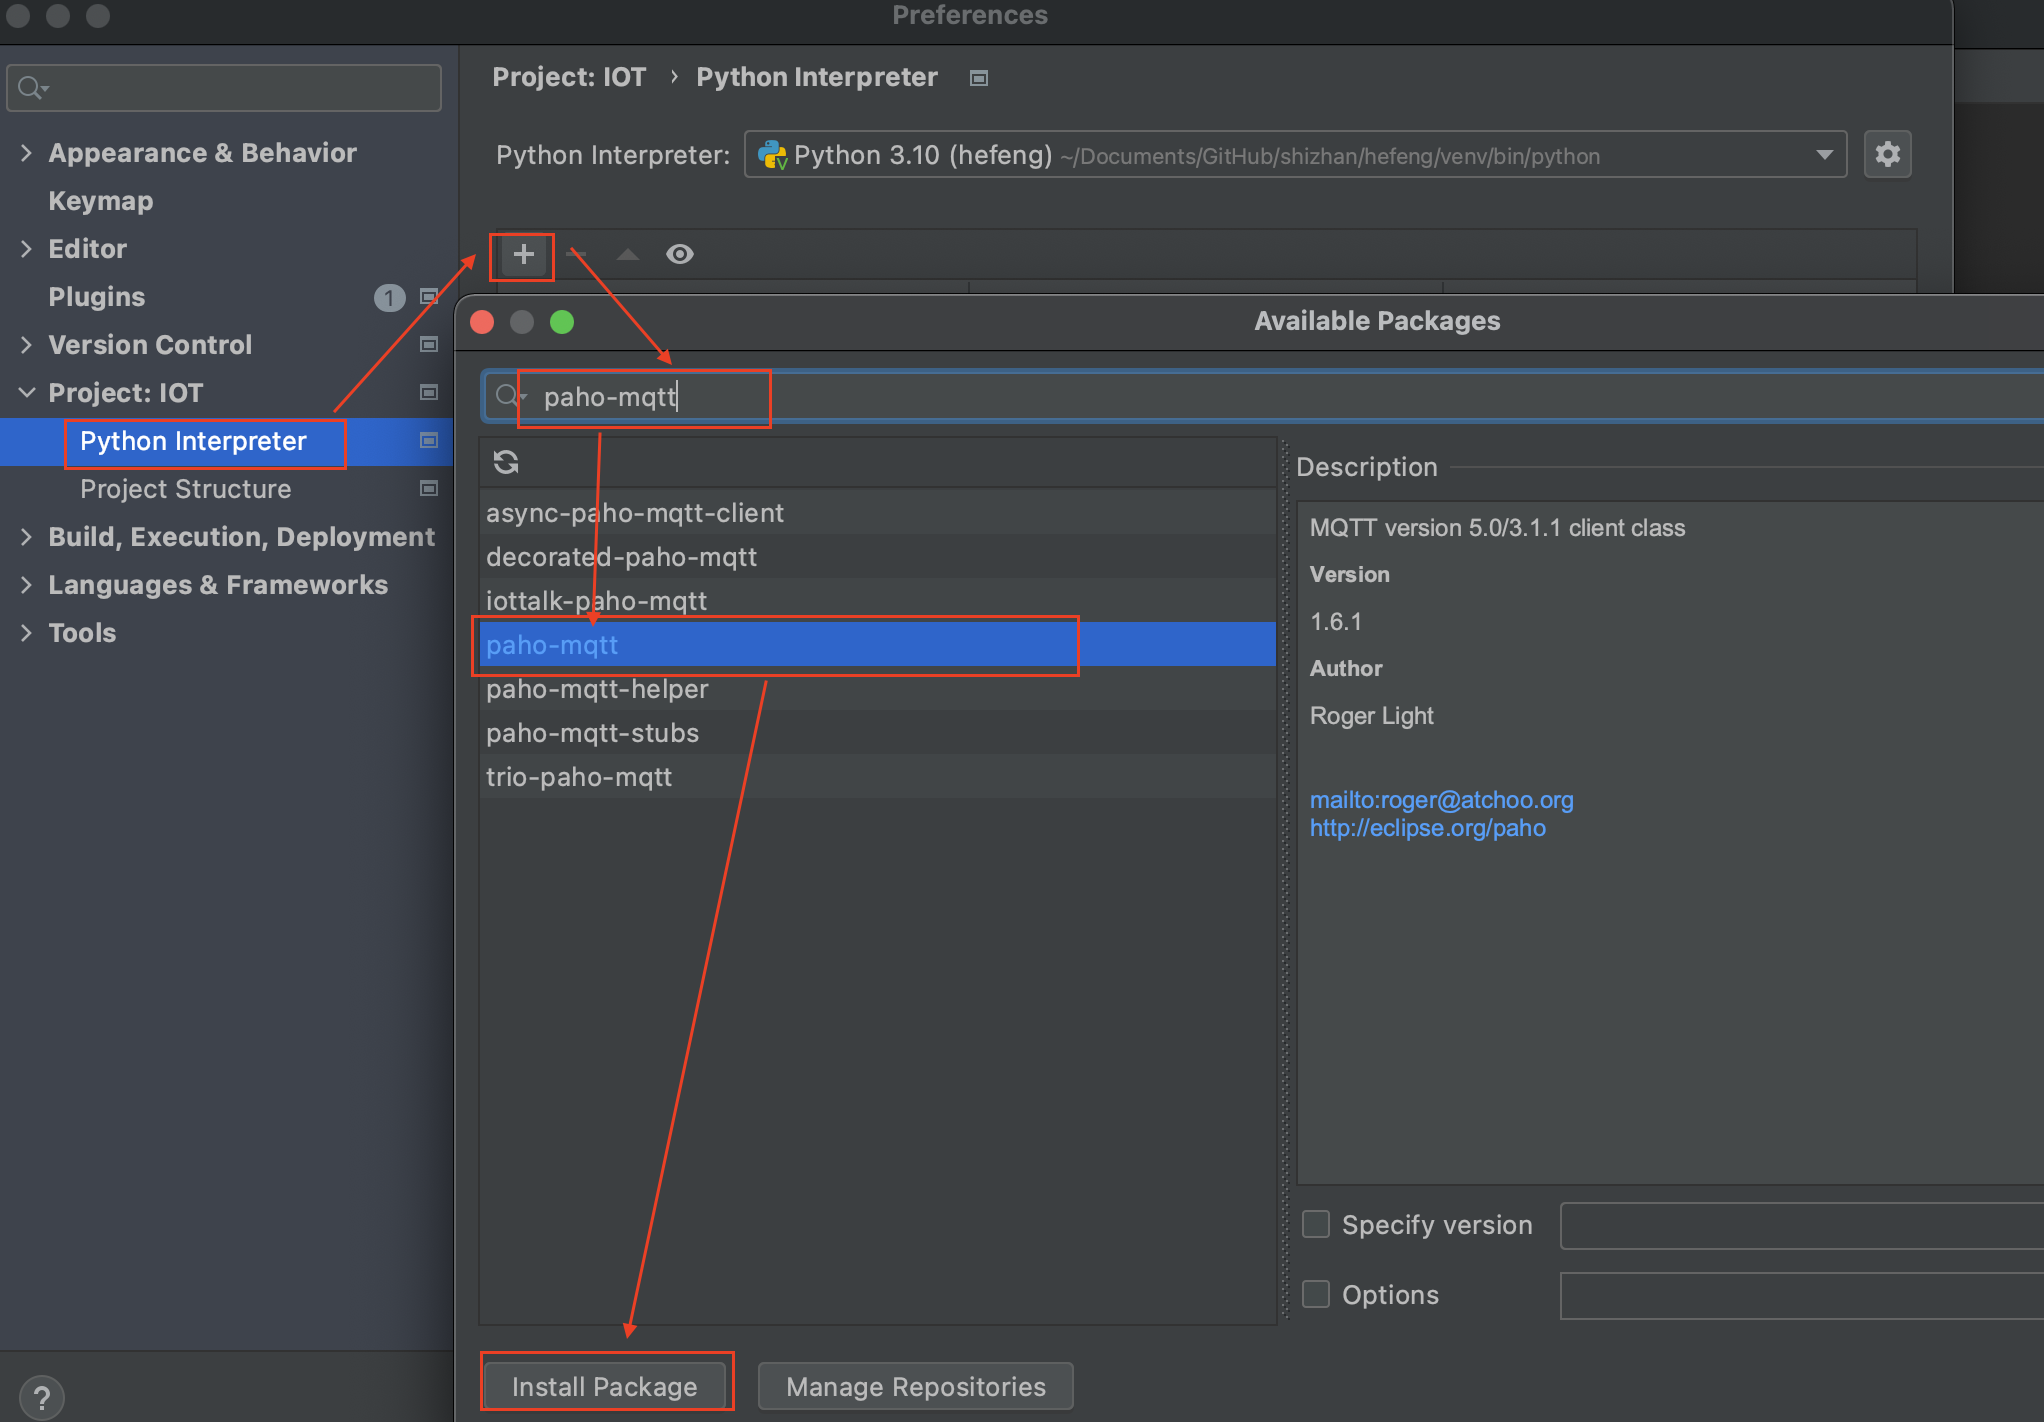Select paho-mqtt-helper in package list
The height and width of the screenshot is (1422, 2044).
597,689
